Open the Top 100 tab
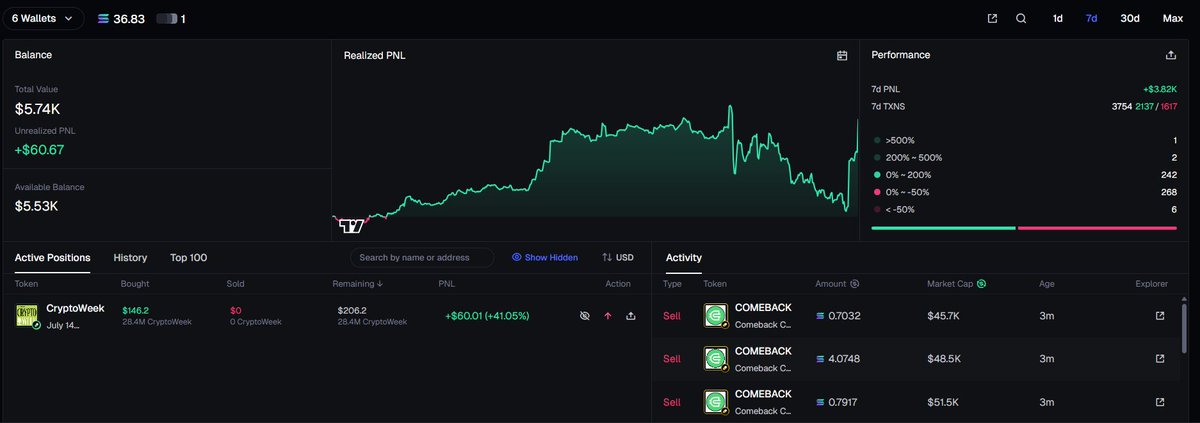 coord(188,257)
